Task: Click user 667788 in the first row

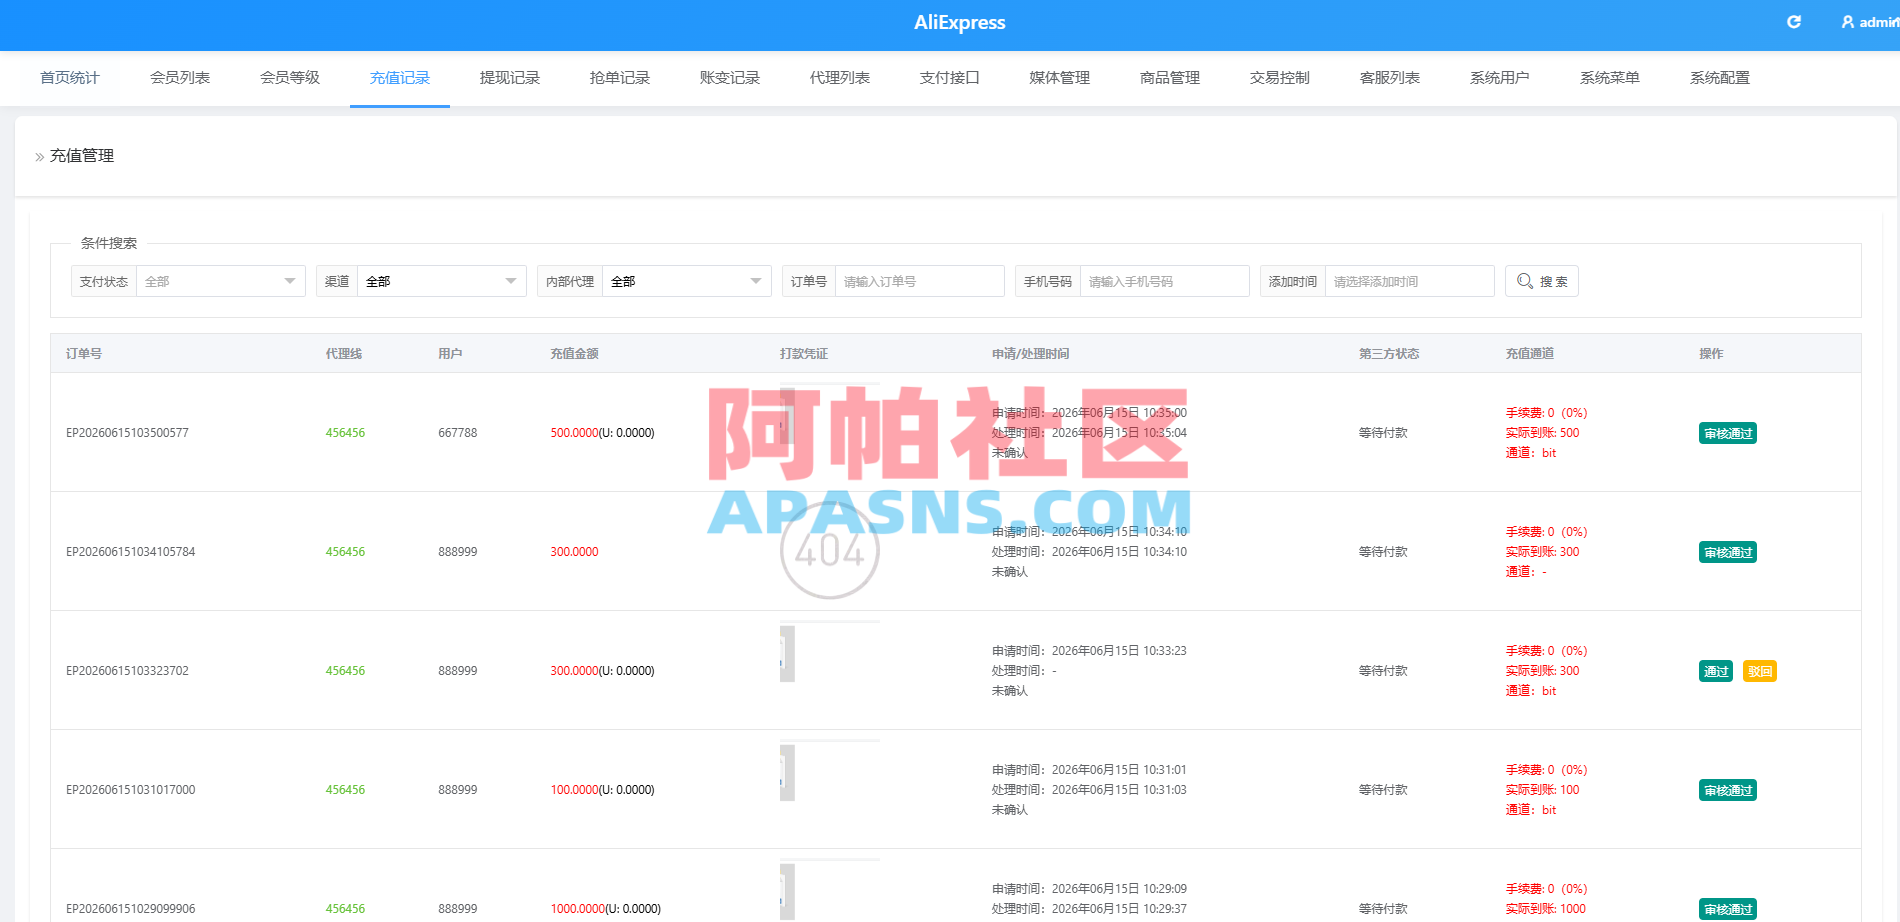Action: (458, 433)
